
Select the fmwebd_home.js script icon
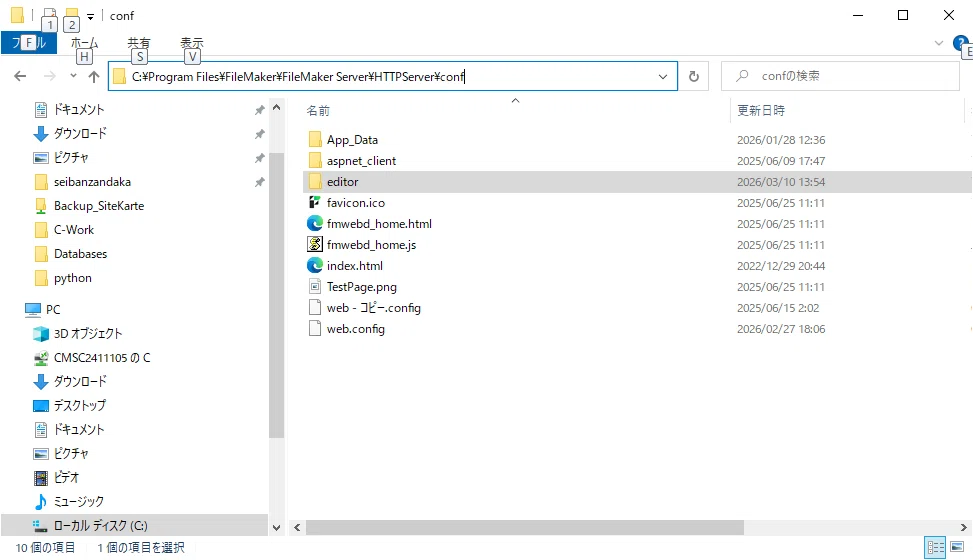point(315,245)
